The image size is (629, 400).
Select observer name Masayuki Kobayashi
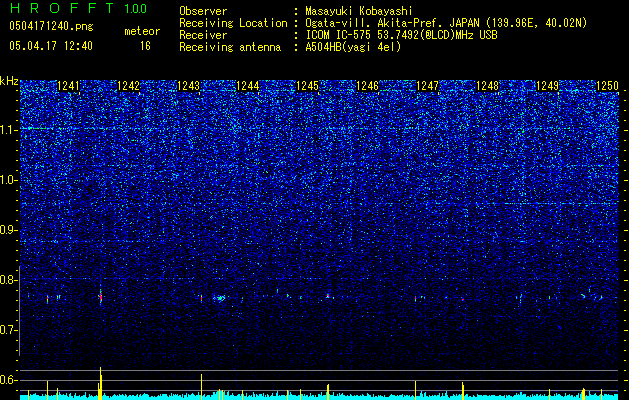[359, 11]
